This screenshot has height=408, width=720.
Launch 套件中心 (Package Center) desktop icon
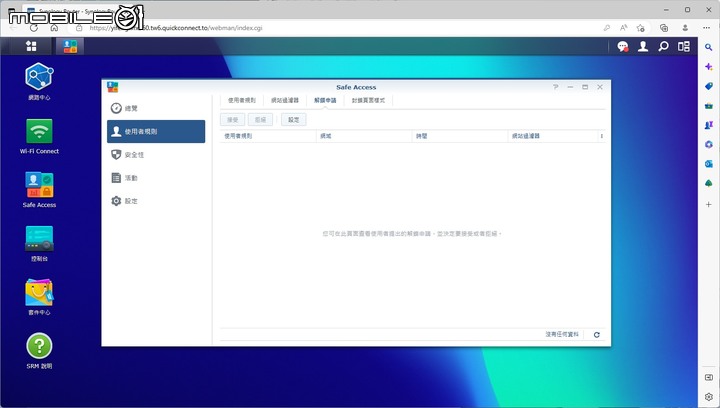(39, 297)
